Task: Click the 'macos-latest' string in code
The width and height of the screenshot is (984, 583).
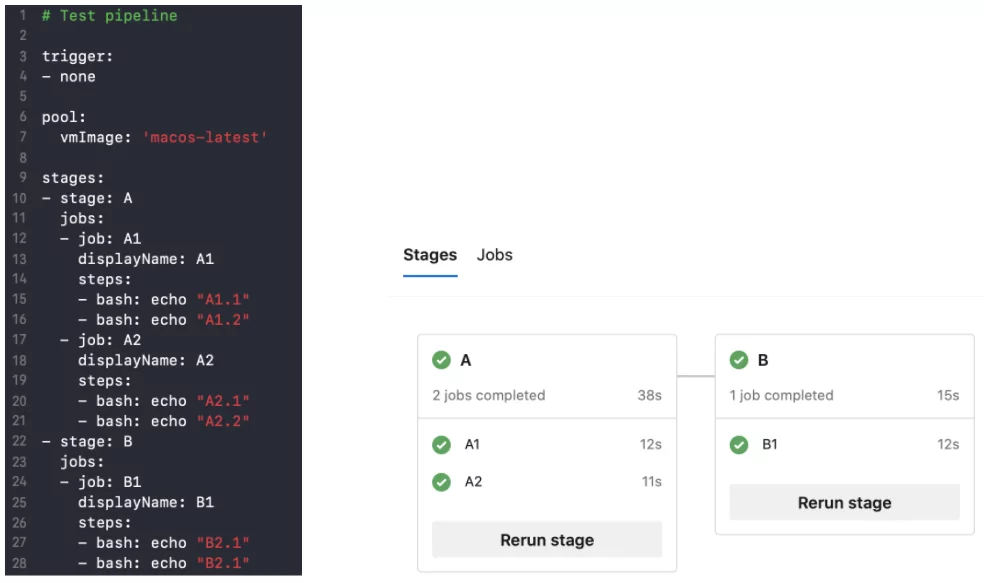Action: tap(205, 137)
